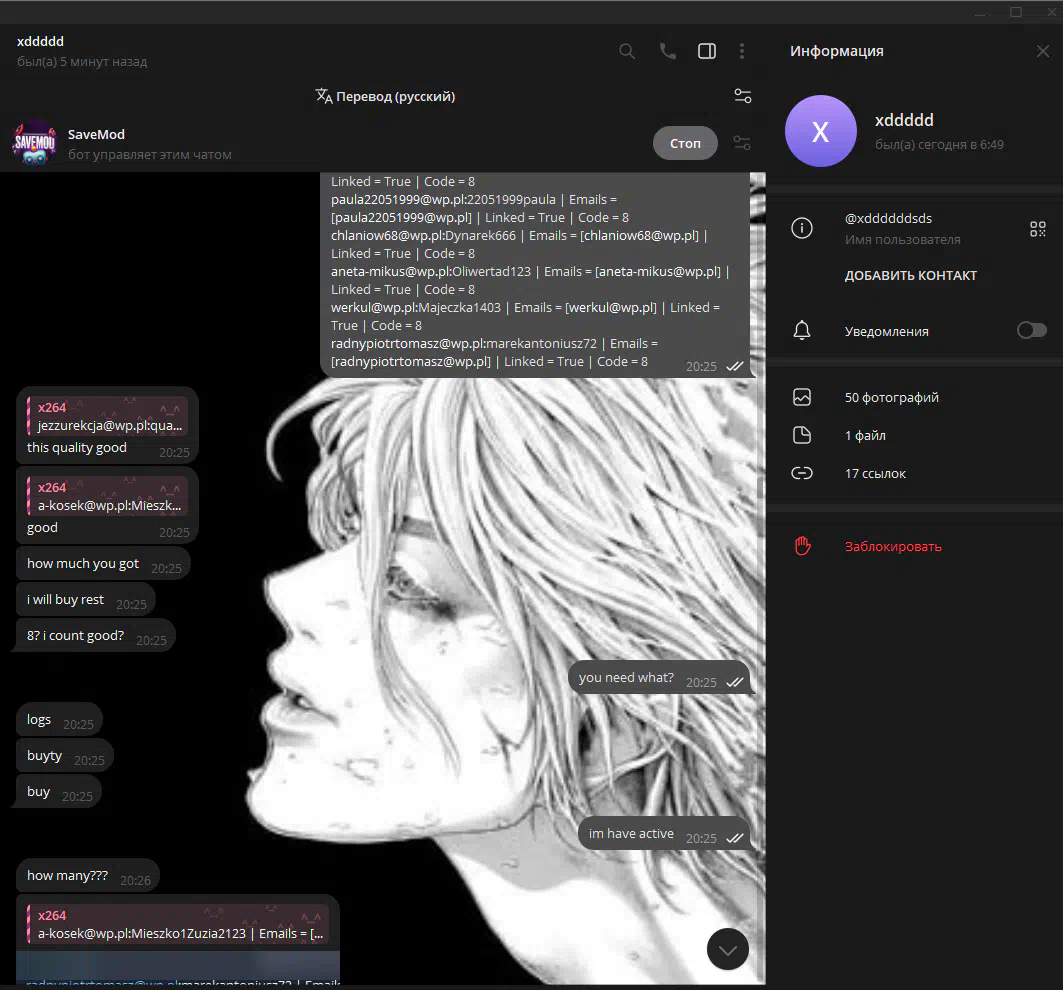Show the QR code icon for username
This screenshot has height=990, width=1063.
click(x=1037, y=229)
